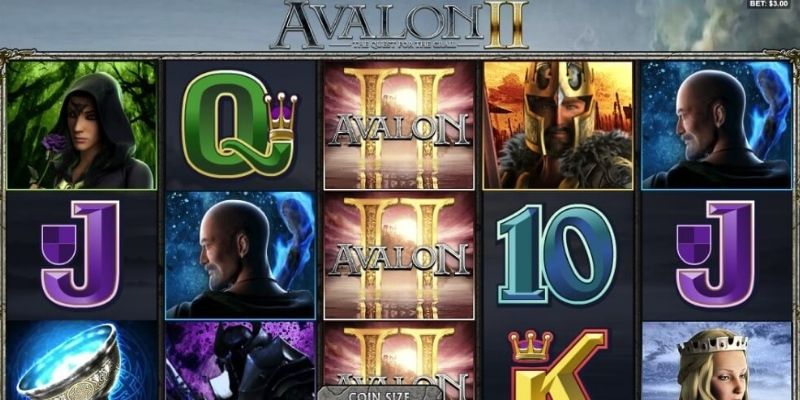
Task: Select the crowned blonde queen symbol
Action: pos(716,360)
